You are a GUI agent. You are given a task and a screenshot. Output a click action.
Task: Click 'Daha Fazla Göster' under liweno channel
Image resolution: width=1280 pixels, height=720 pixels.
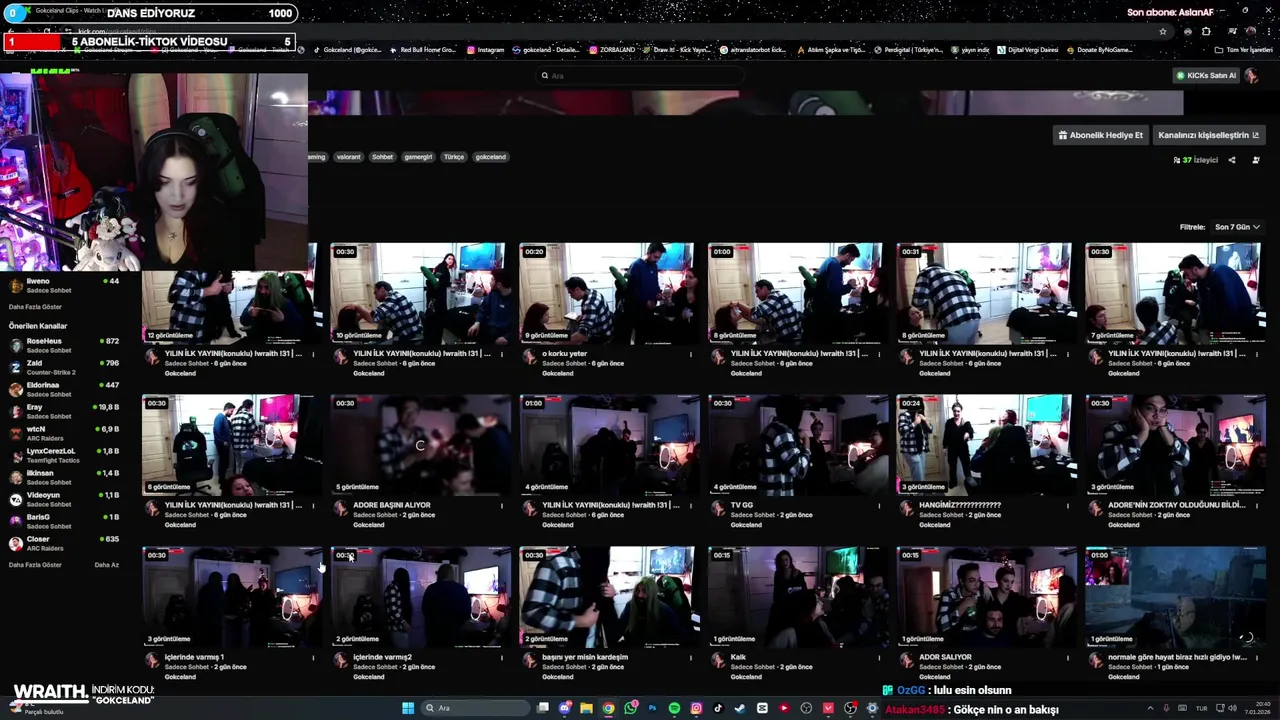click(x=35, y=307)
